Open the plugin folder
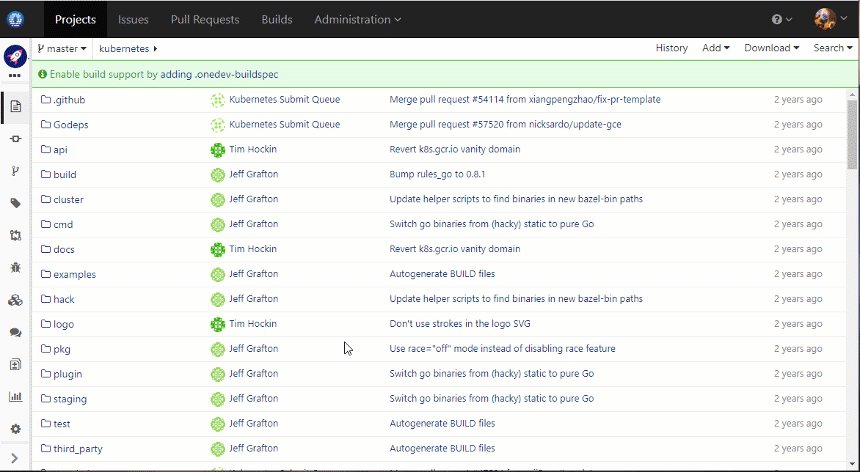860x472 pixels. 67,374
